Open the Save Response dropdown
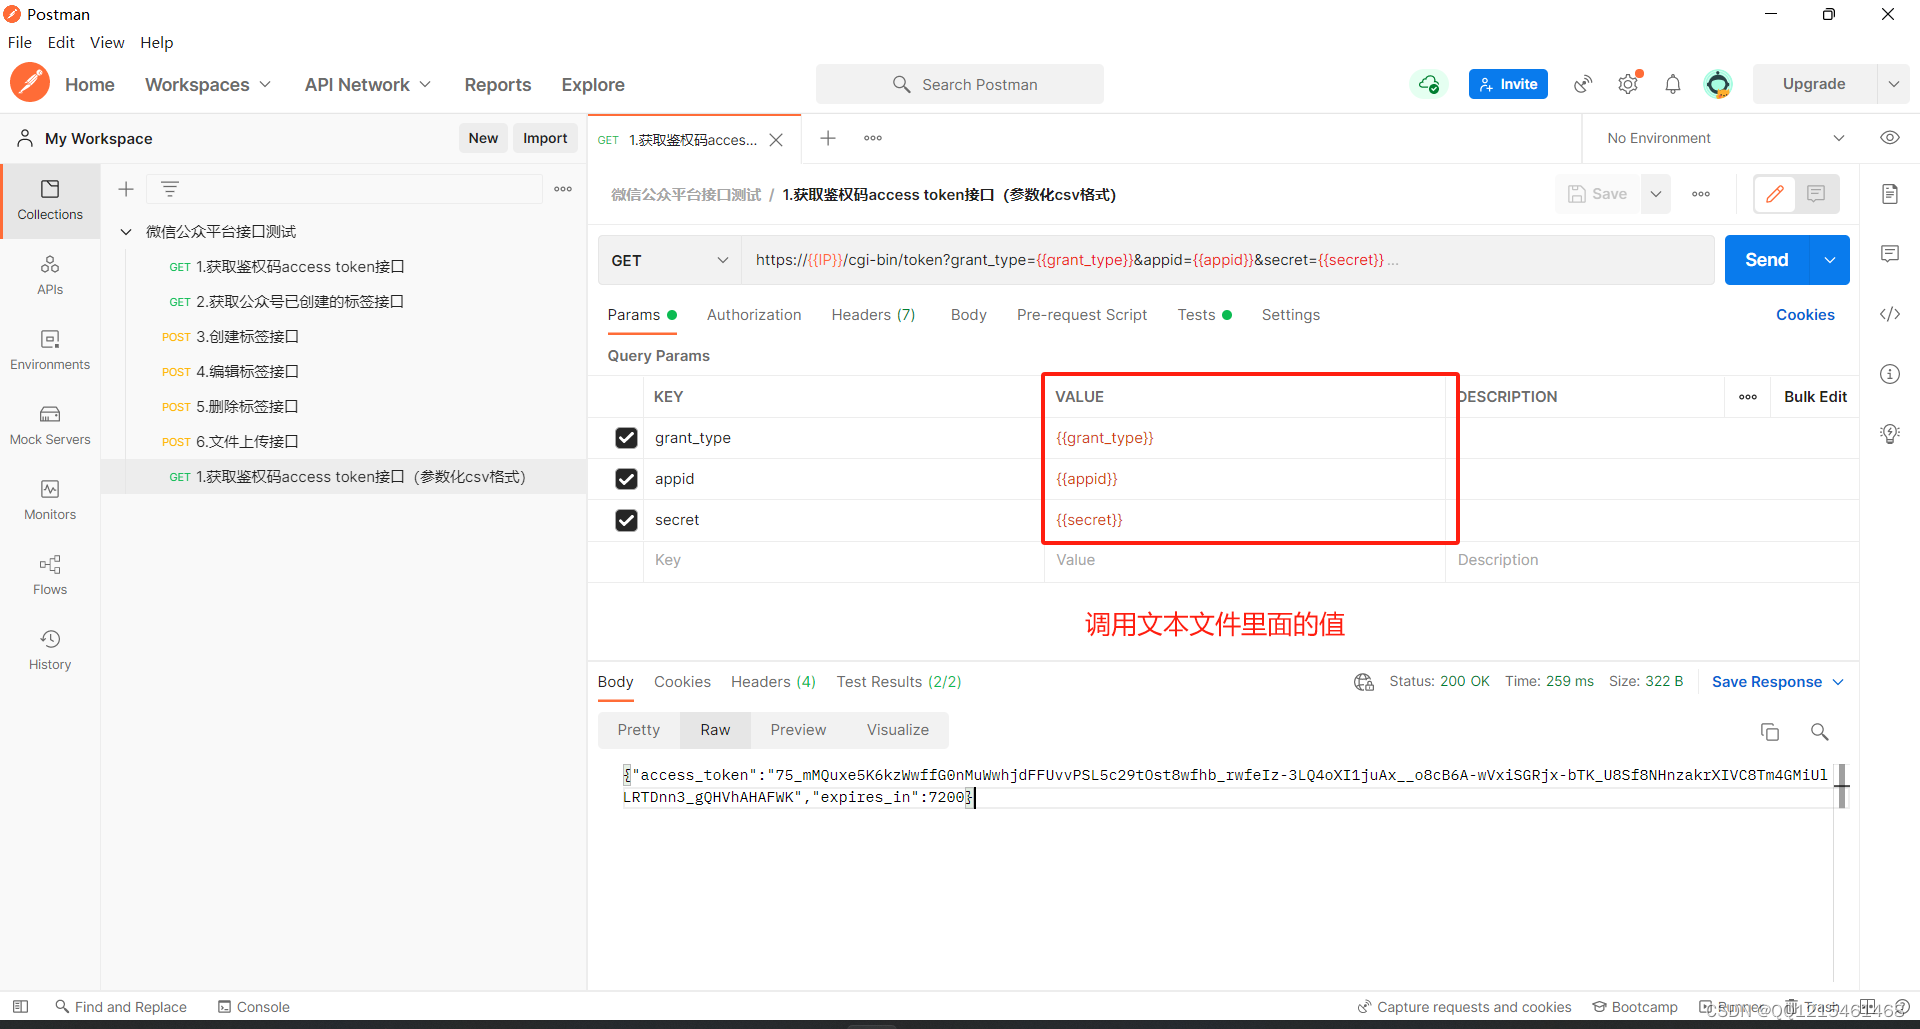Screen dimensions: 1920x1029 coord(1778,682)
